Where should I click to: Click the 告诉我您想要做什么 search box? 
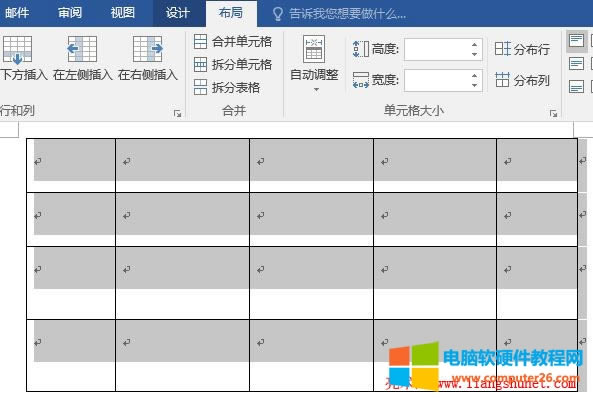[x=347, y=14]
